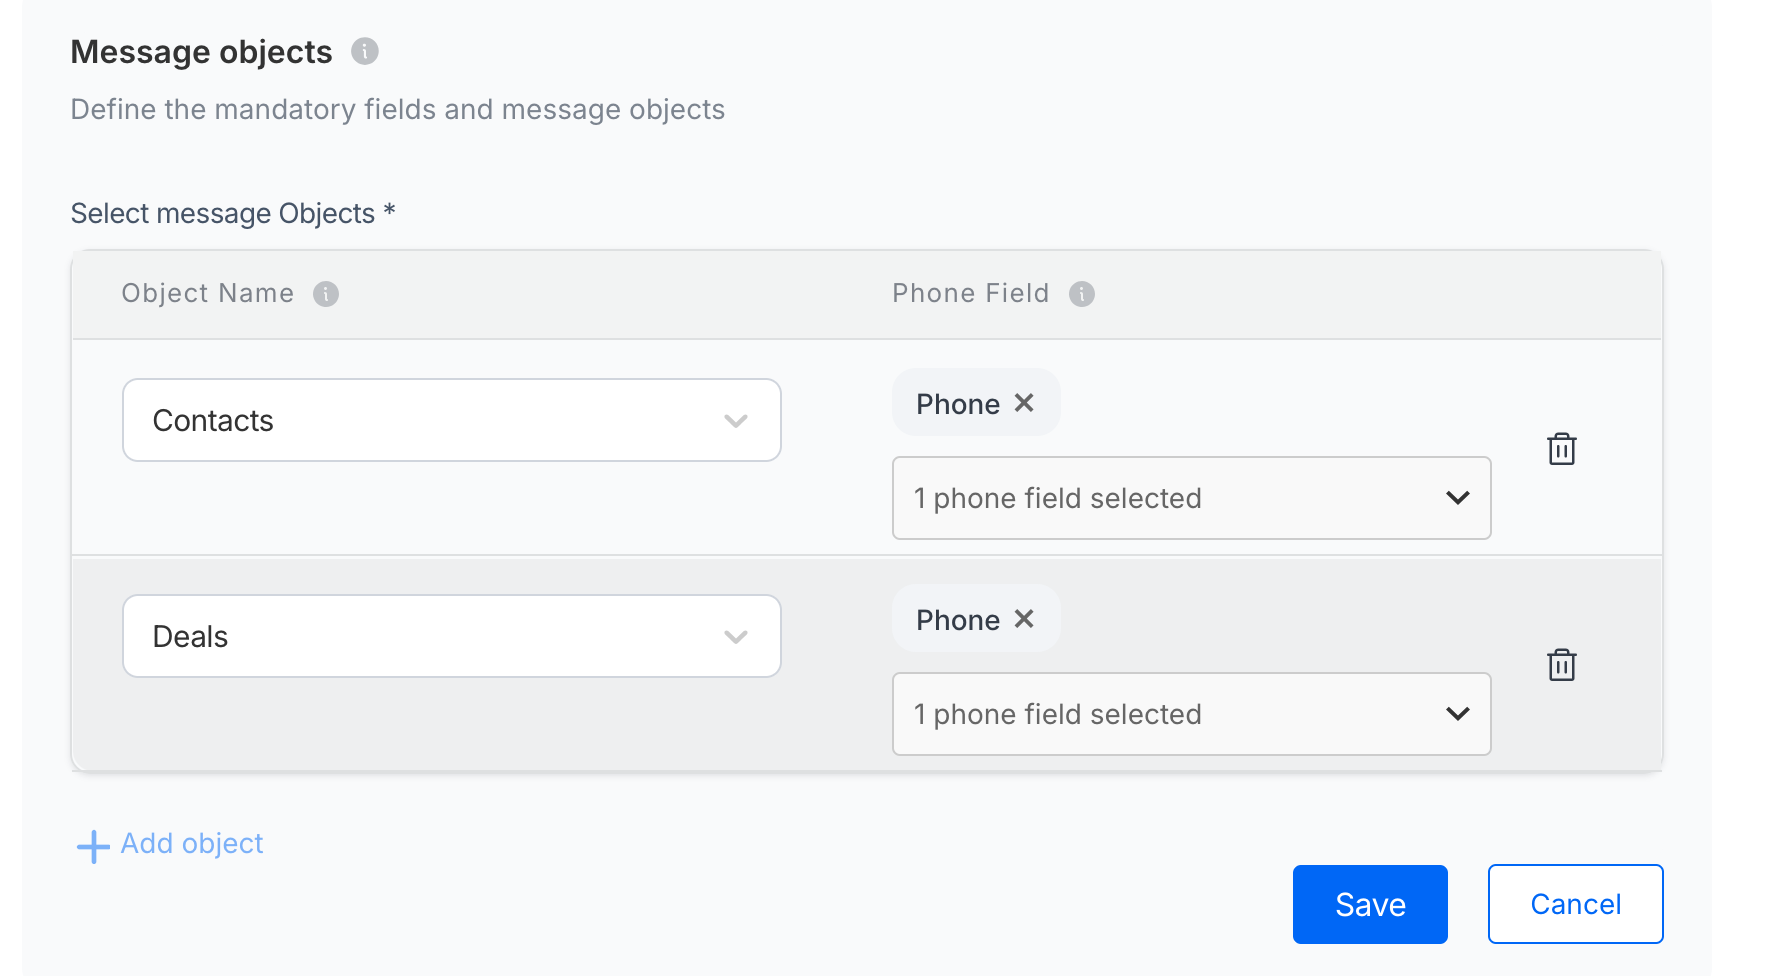Expand the grey chevron inside the Deals dropdown
This screenshot has height=976, width=1770.
pyautogui.click(x=736, y=637)
